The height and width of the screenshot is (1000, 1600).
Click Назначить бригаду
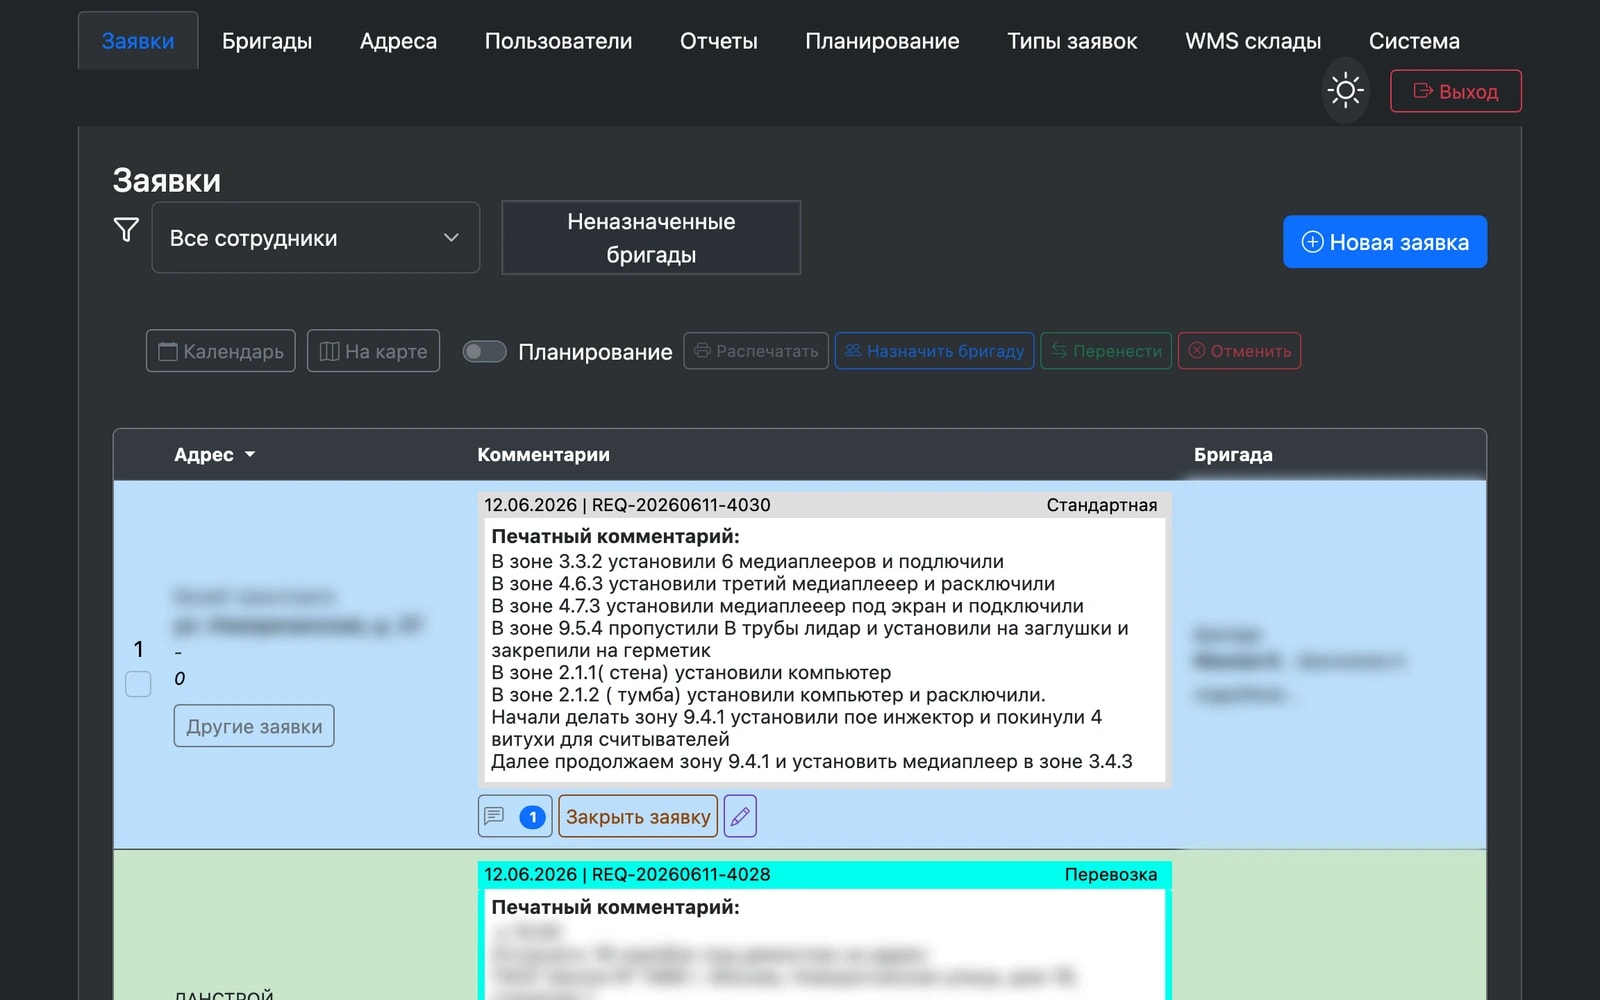(934, 351)
